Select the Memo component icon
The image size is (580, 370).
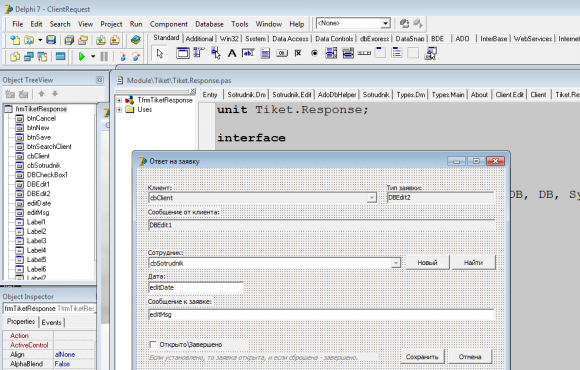pos(265,53)
